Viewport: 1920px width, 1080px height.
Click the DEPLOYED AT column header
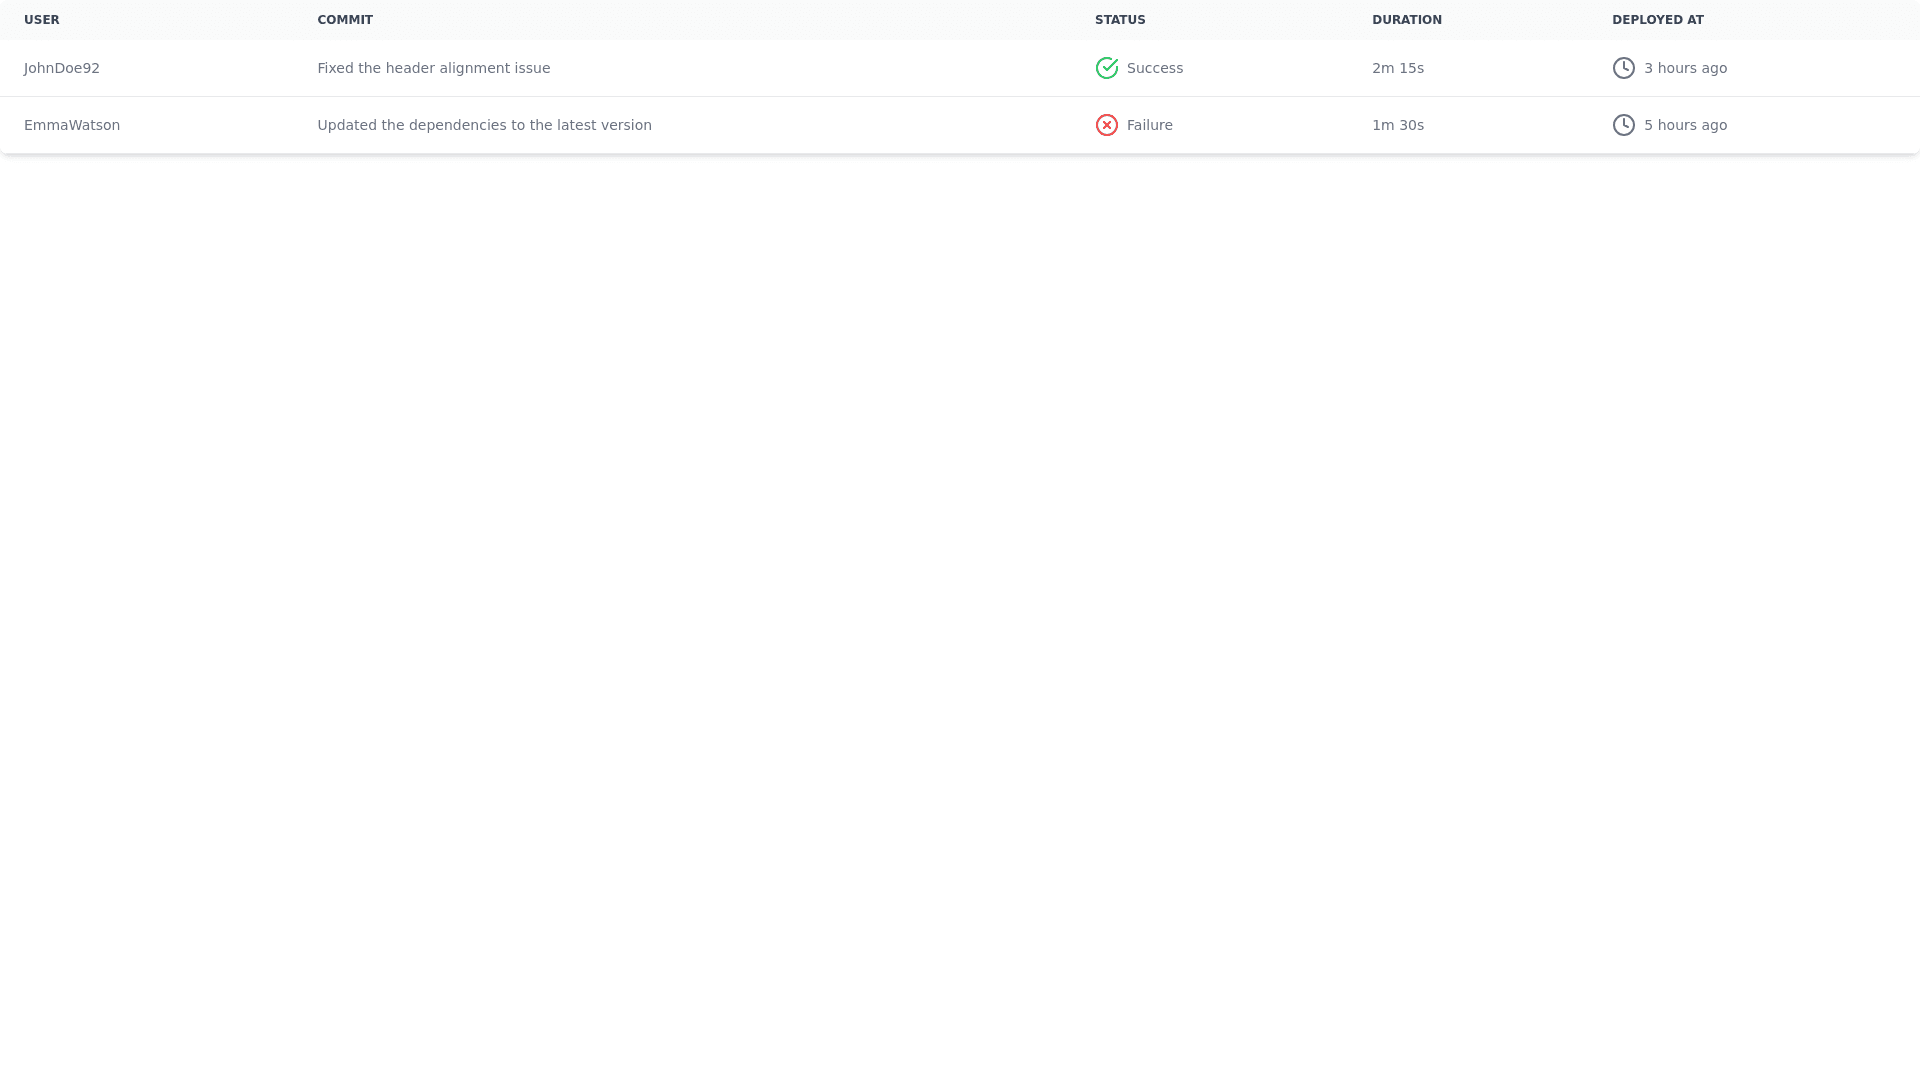point(1657,20)
